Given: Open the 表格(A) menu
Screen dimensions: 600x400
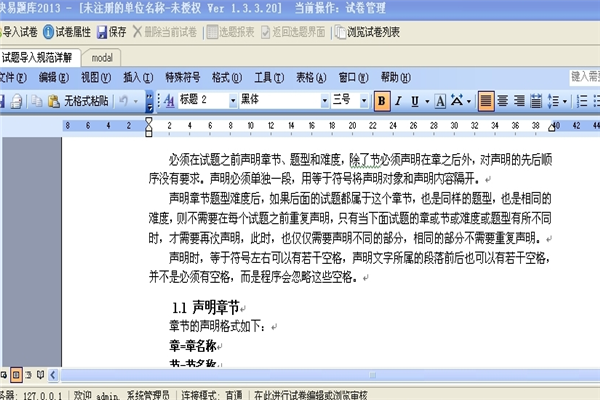Looking at the screenshot, I should coord(311,78).
